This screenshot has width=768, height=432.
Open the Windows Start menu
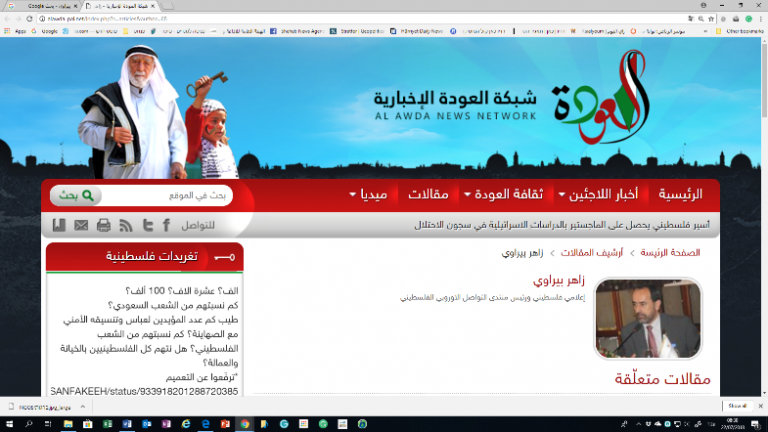9,424
